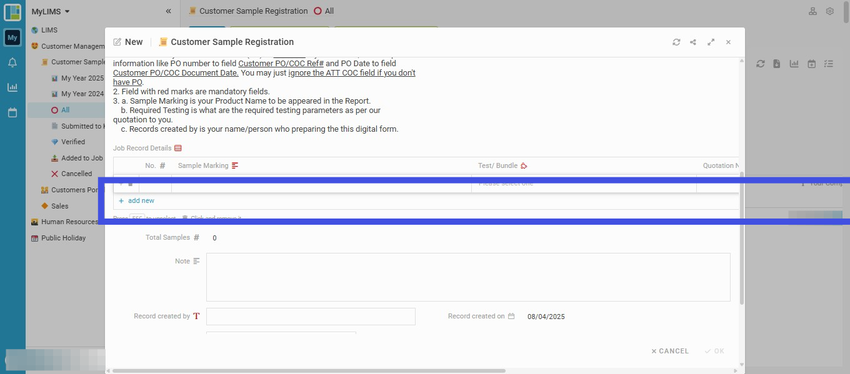Image resolution: width=850 pixels, height=374 pixels.
Task: Open bar chart icon in left rail
Action: (12, 87)
